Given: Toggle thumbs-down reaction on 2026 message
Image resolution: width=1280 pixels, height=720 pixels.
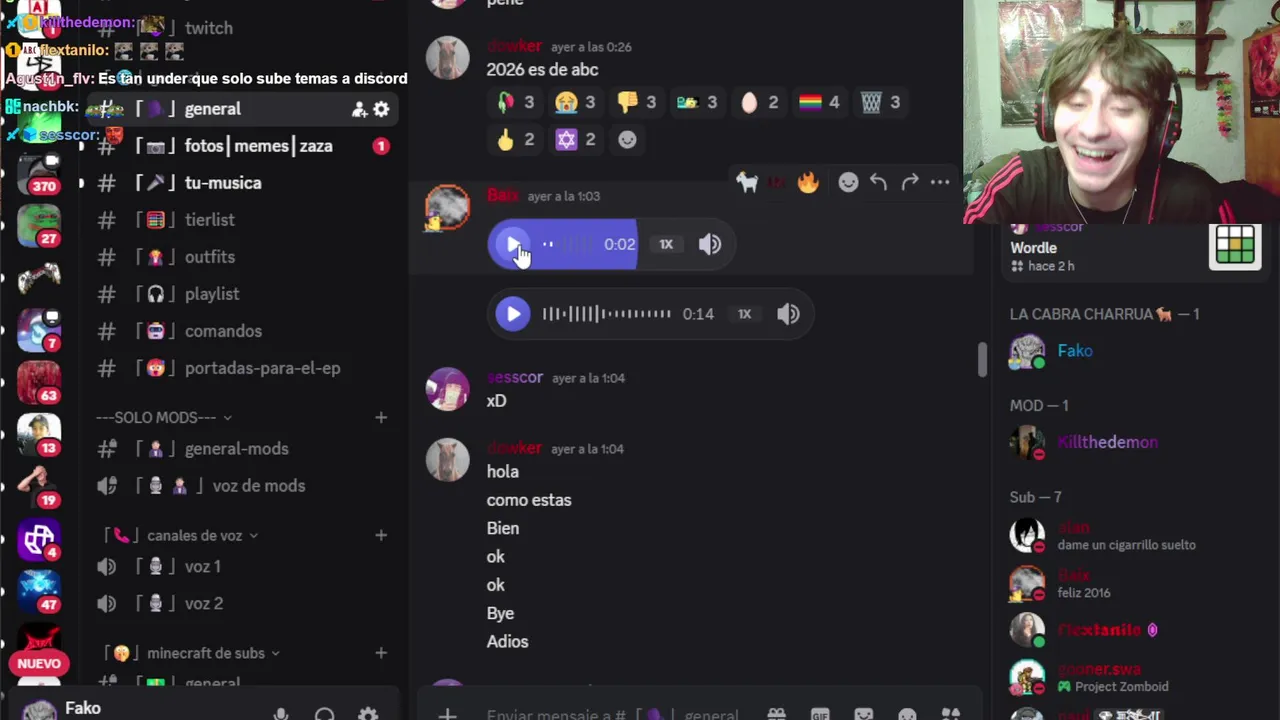Looking at the screenshot, I should click(636, 102).
